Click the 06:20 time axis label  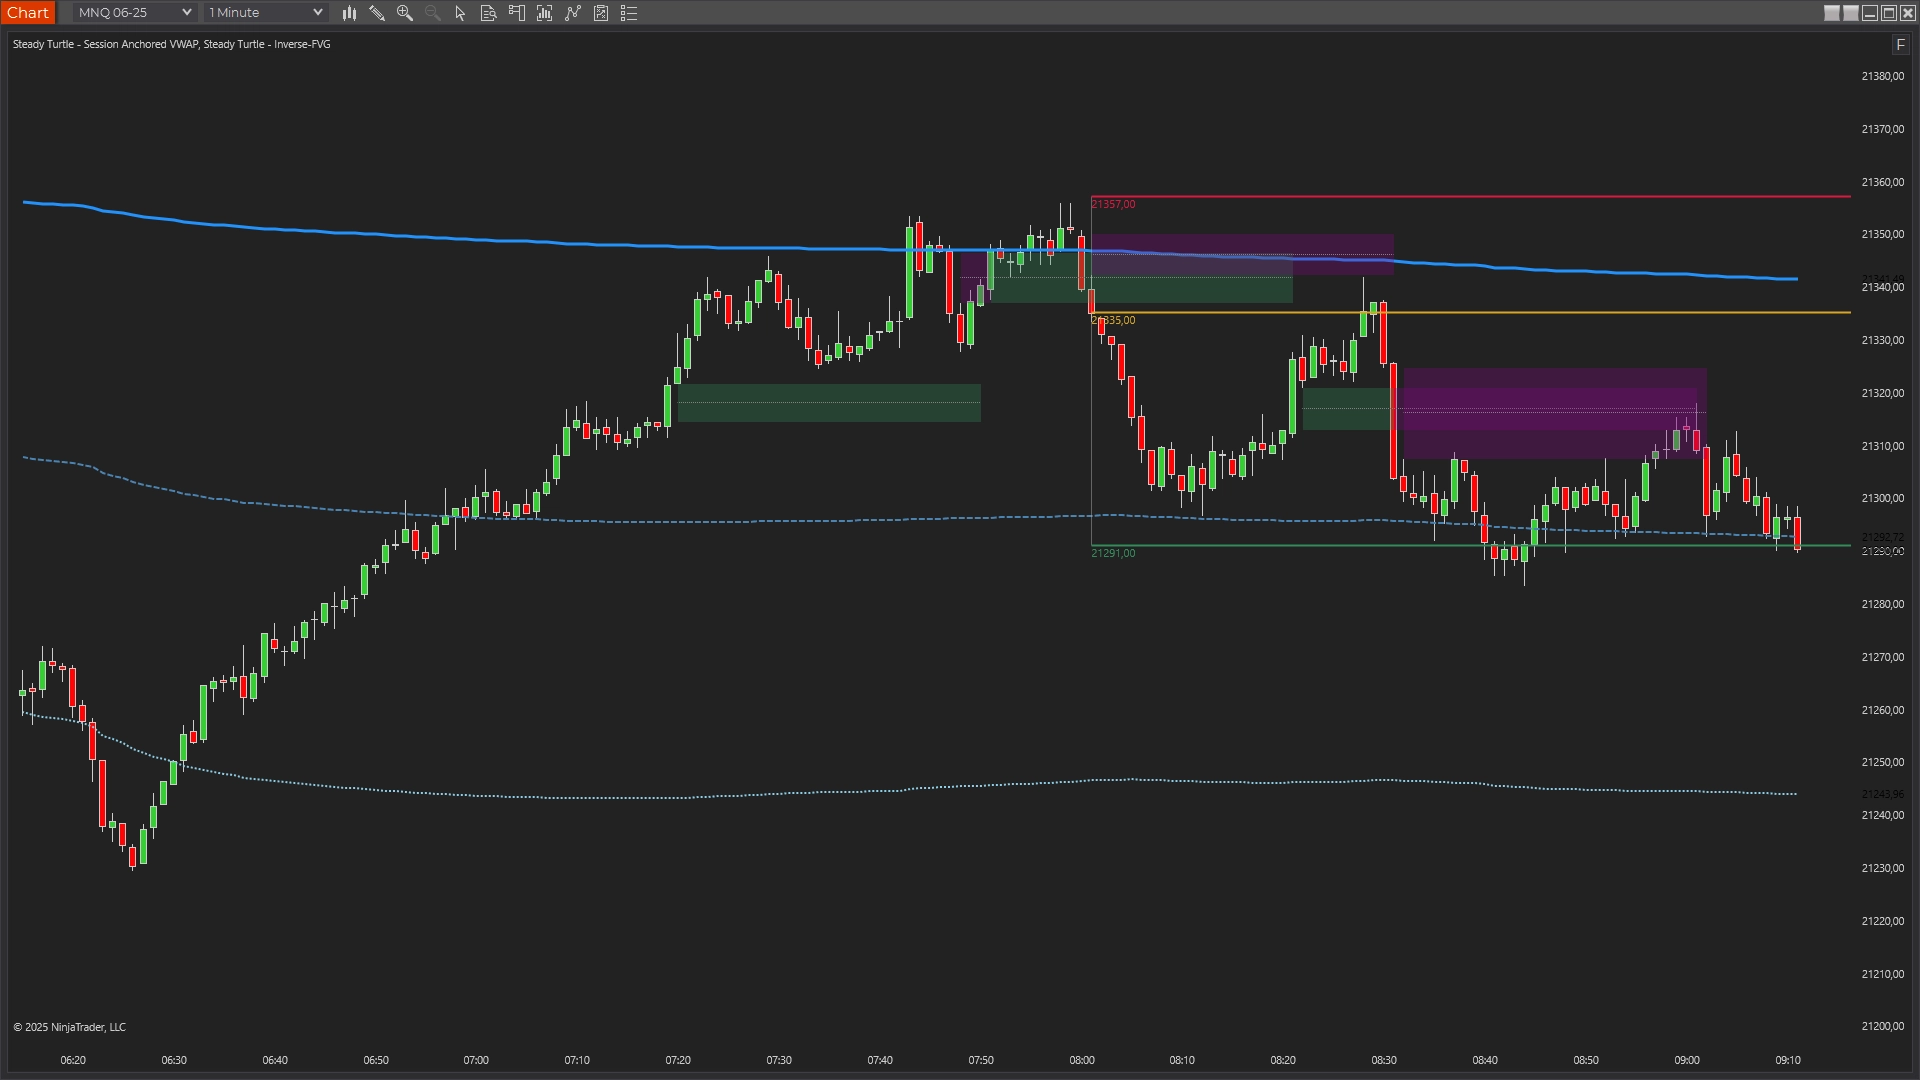(x=73, y=1060)
